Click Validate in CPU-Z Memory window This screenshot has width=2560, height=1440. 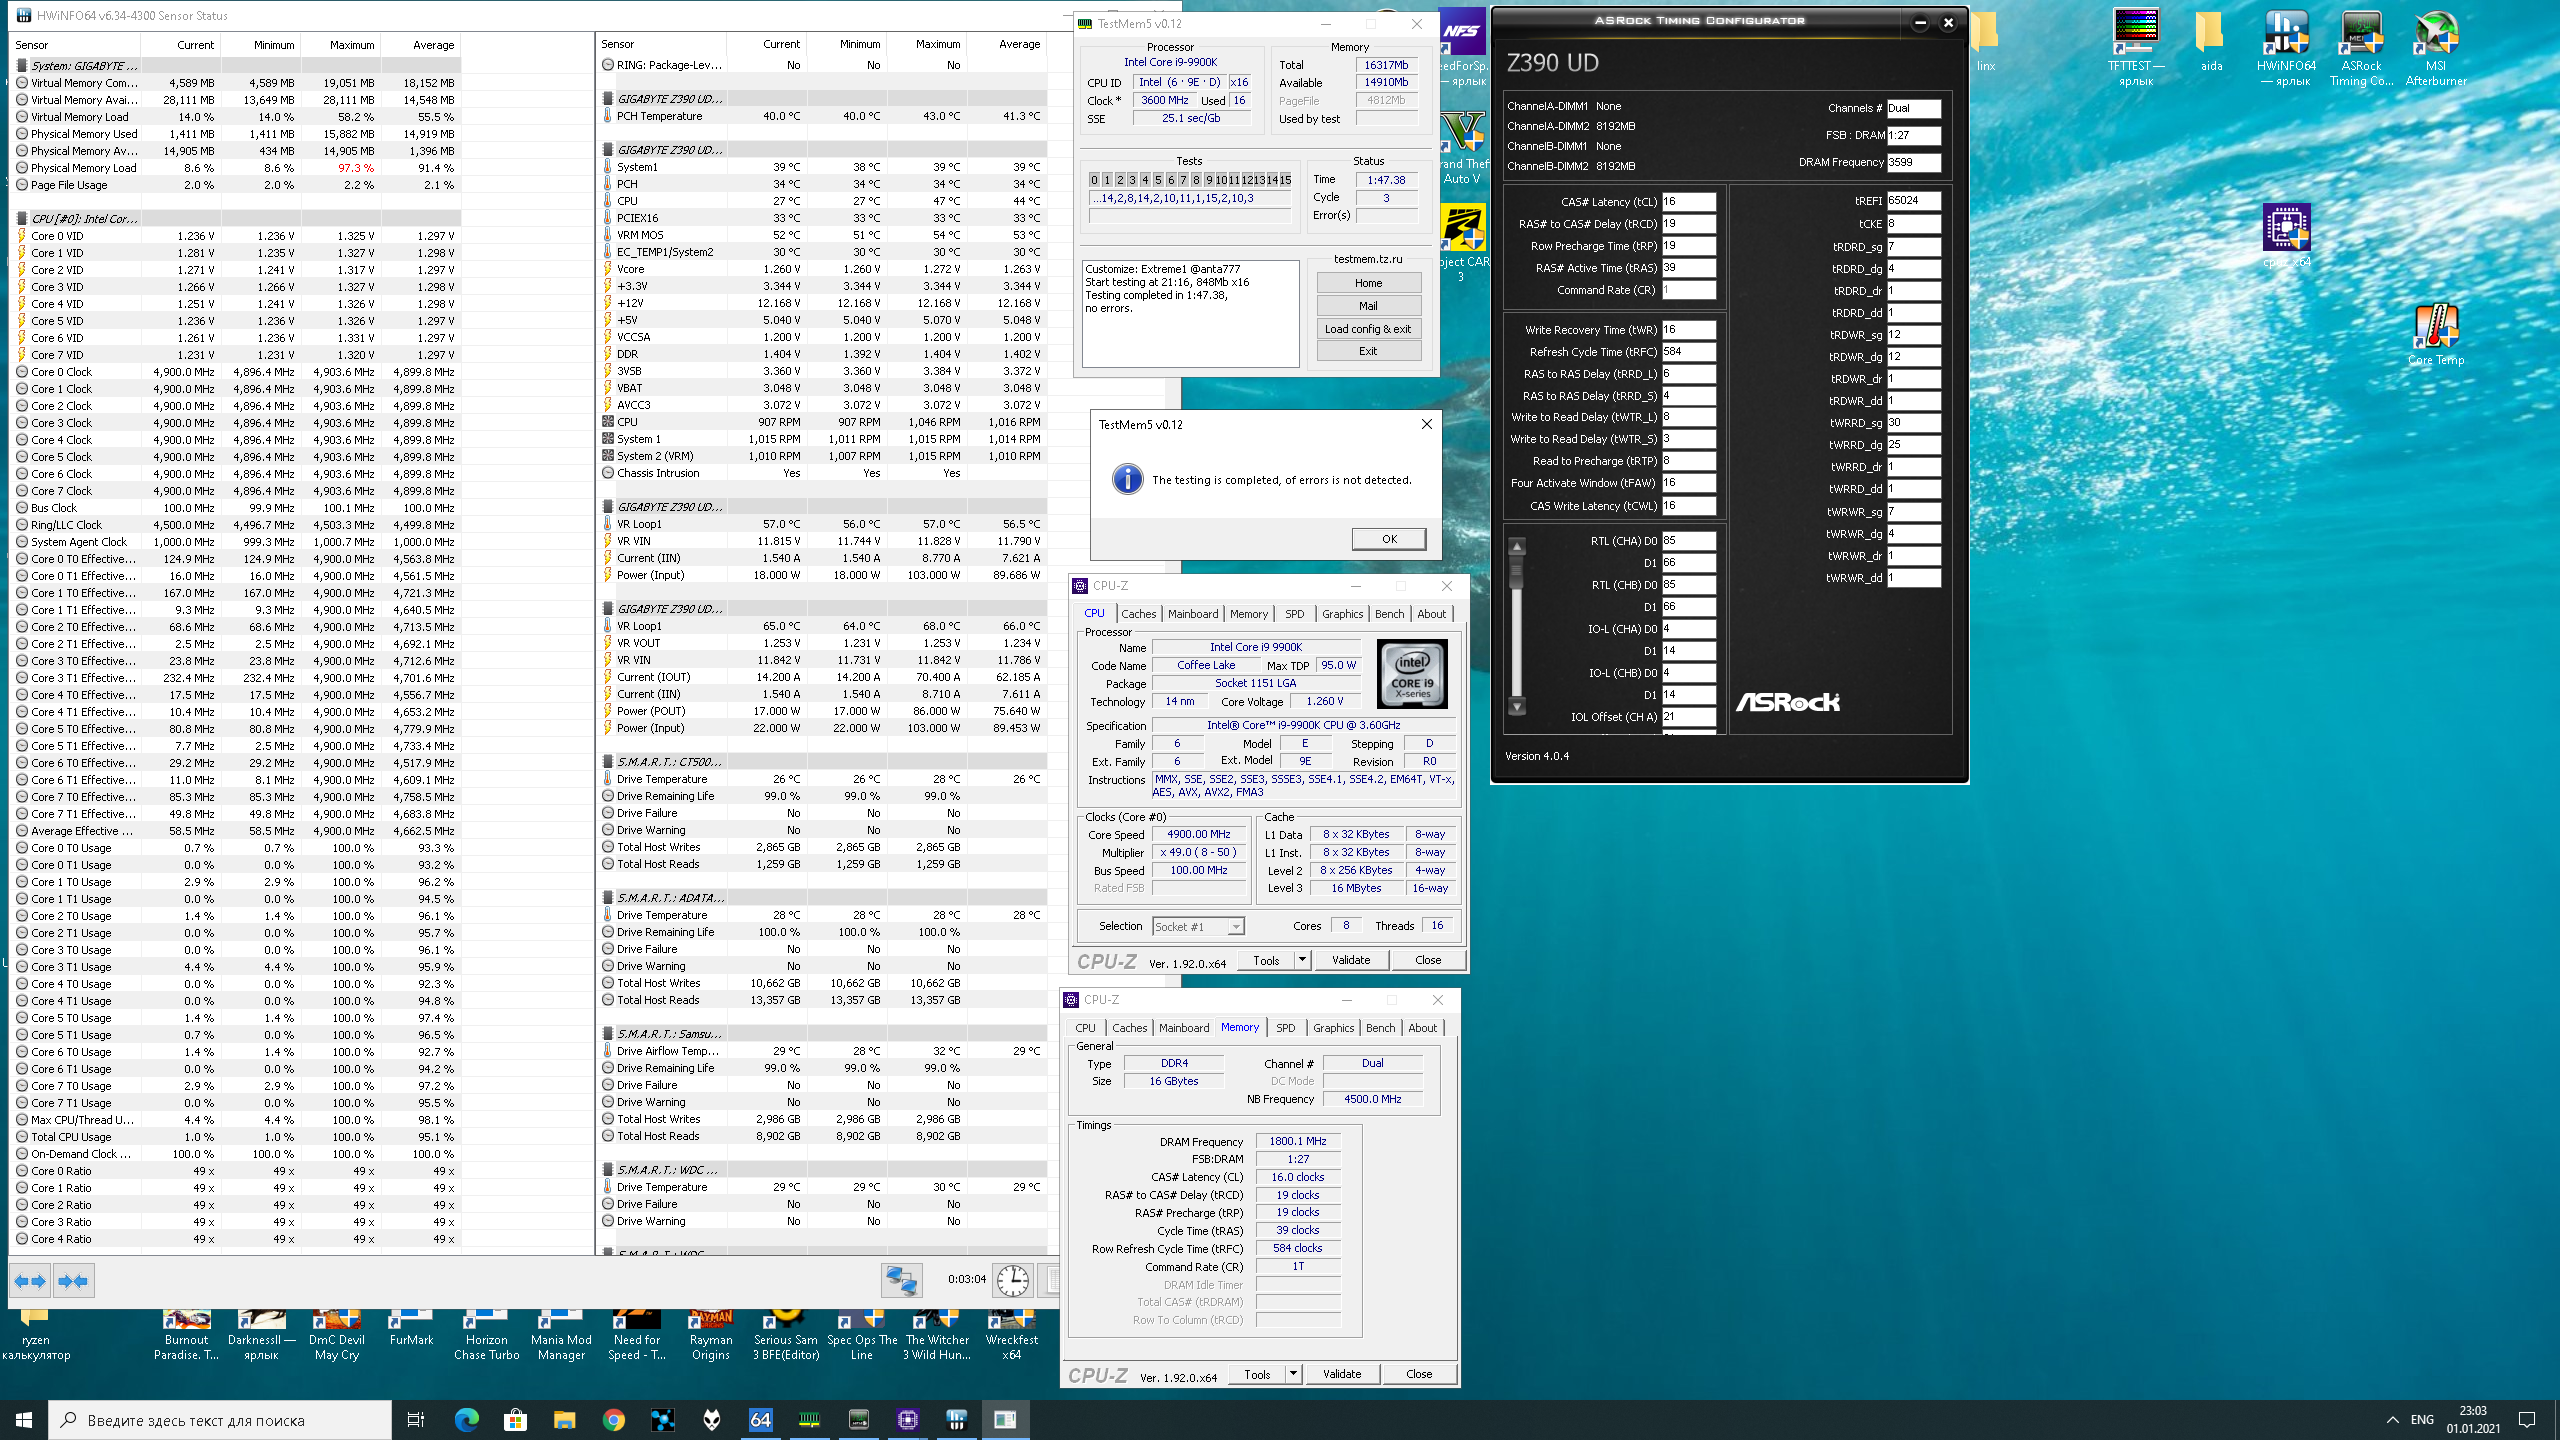(1341, 1374)
